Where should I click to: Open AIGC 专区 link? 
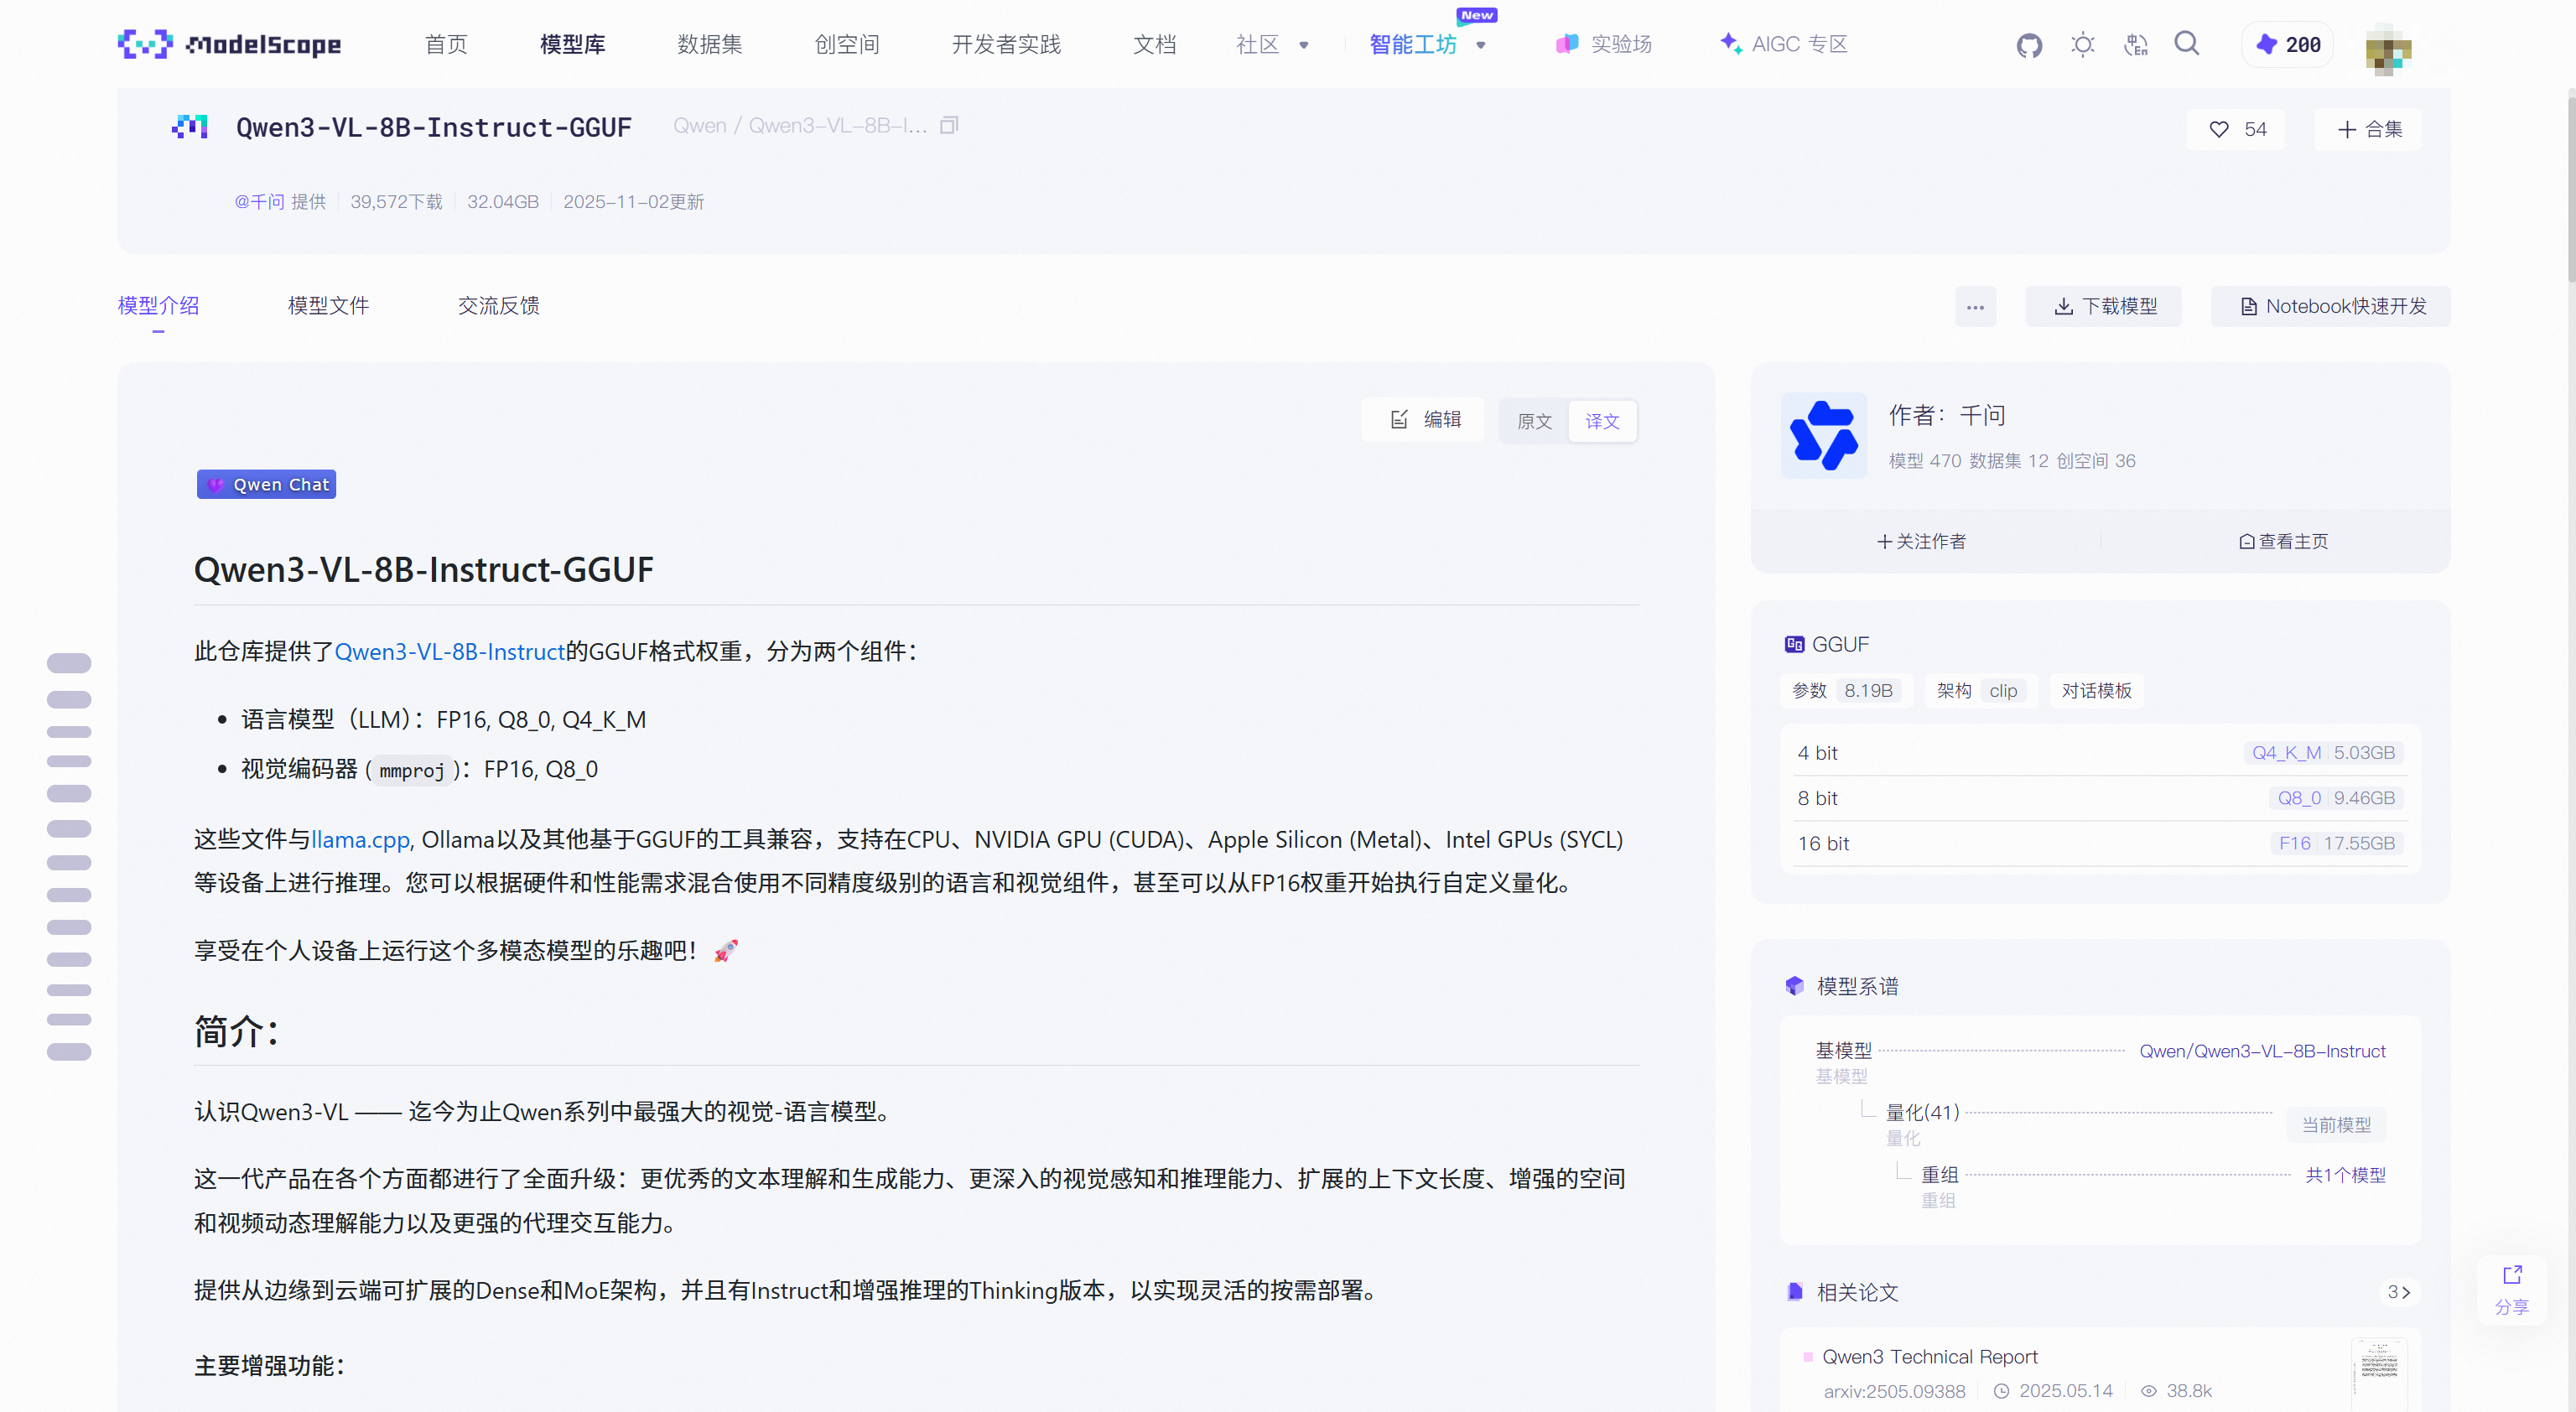[x=1784, y=44]
